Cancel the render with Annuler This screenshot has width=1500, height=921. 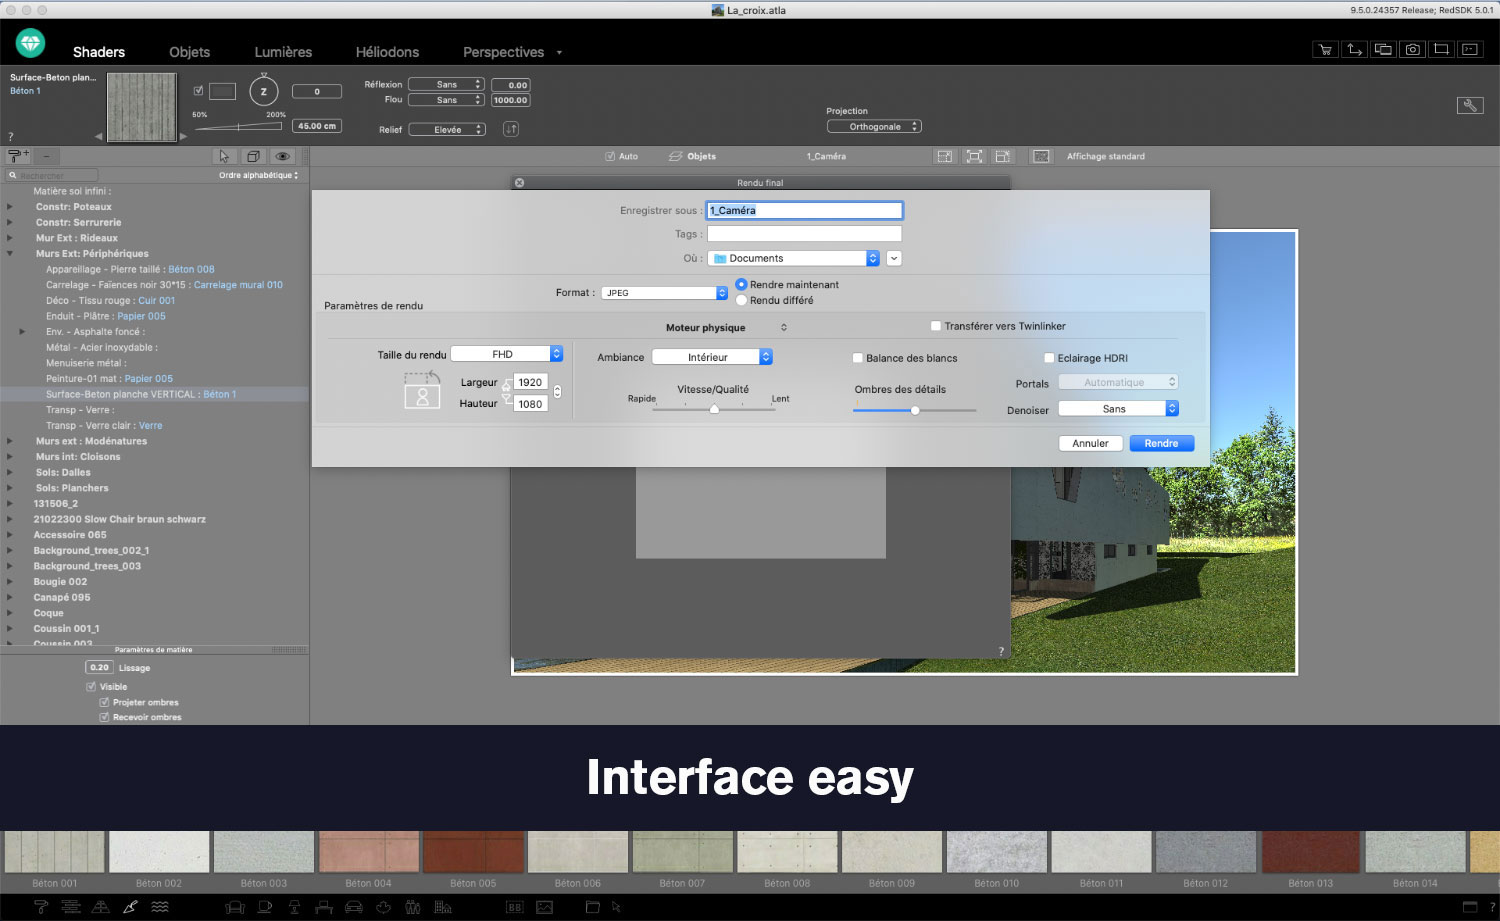pos(1090,442)
